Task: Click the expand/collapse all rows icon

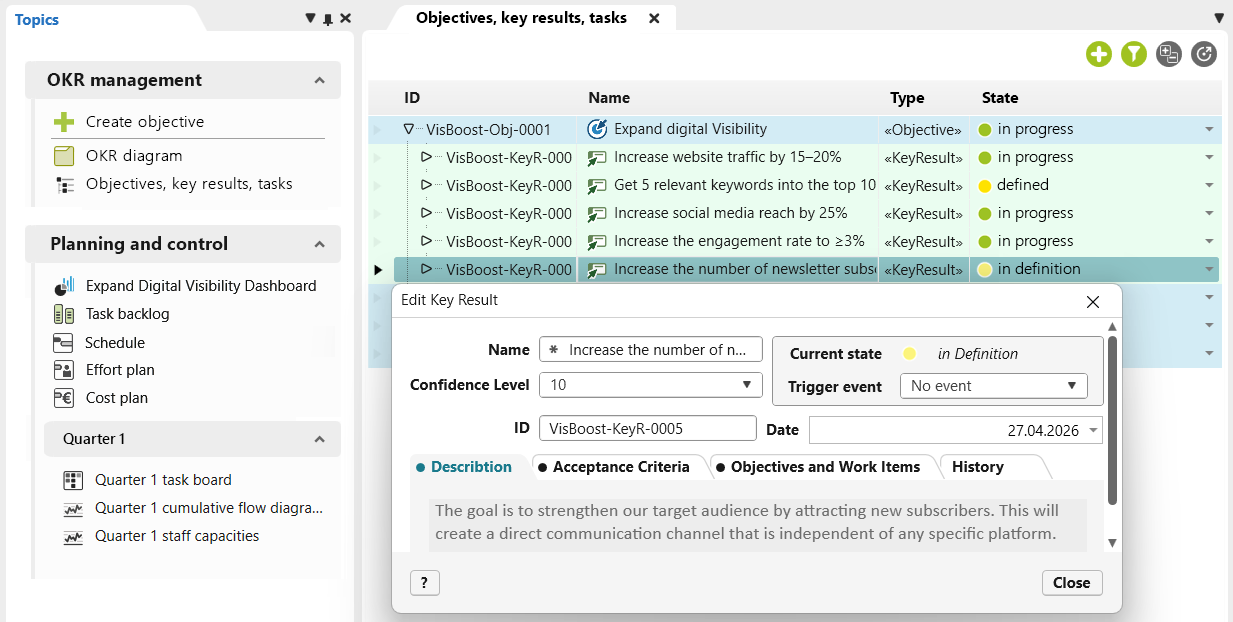Action: pos(1168,54)
